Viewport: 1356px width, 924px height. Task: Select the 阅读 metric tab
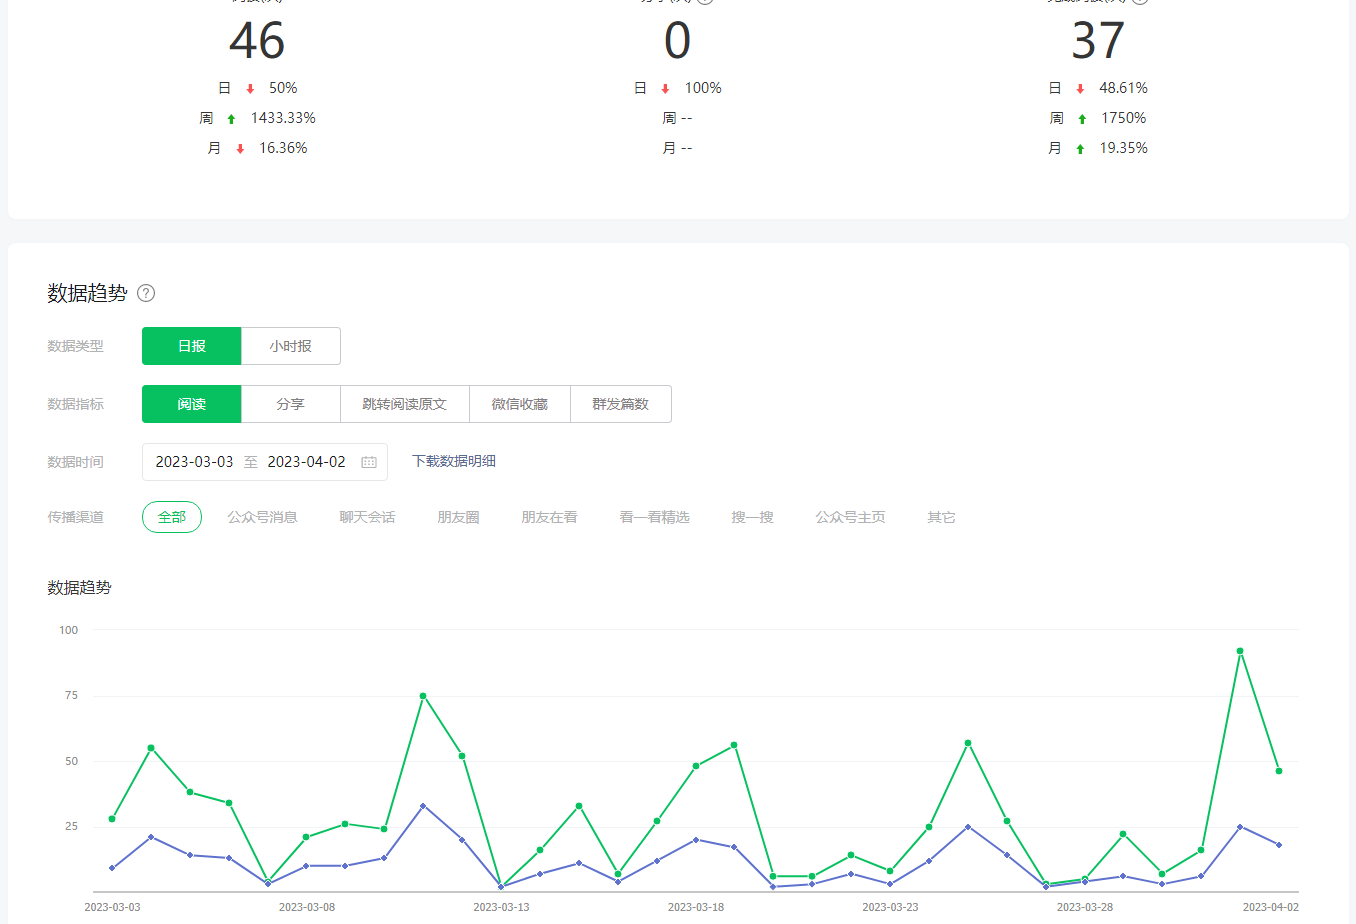[191, 404]
